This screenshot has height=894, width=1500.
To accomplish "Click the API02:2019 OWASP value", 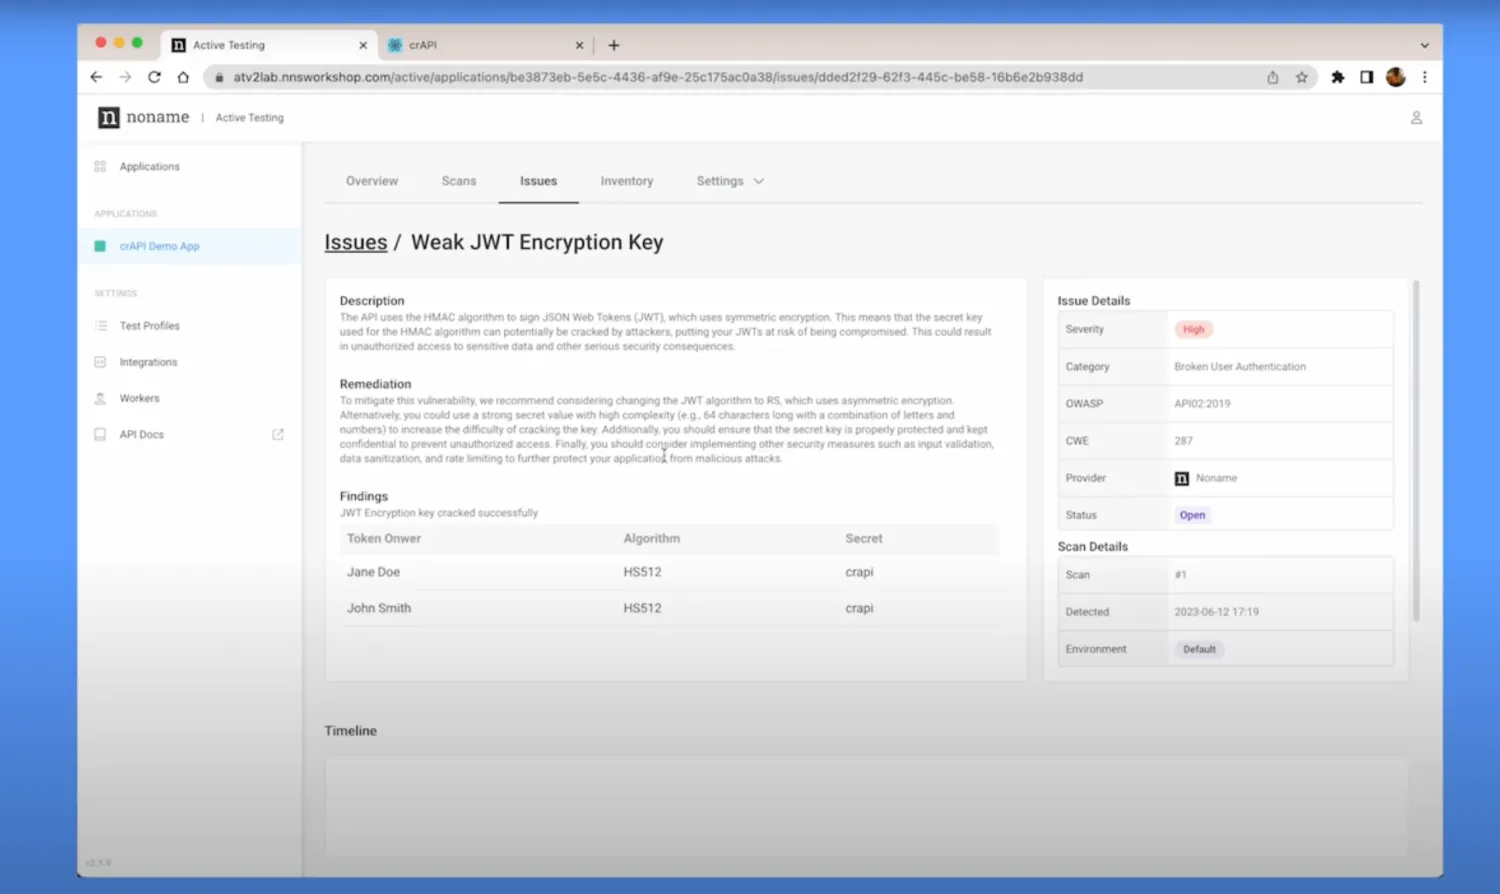I will pyautogui.click(x=1202, y=404).
